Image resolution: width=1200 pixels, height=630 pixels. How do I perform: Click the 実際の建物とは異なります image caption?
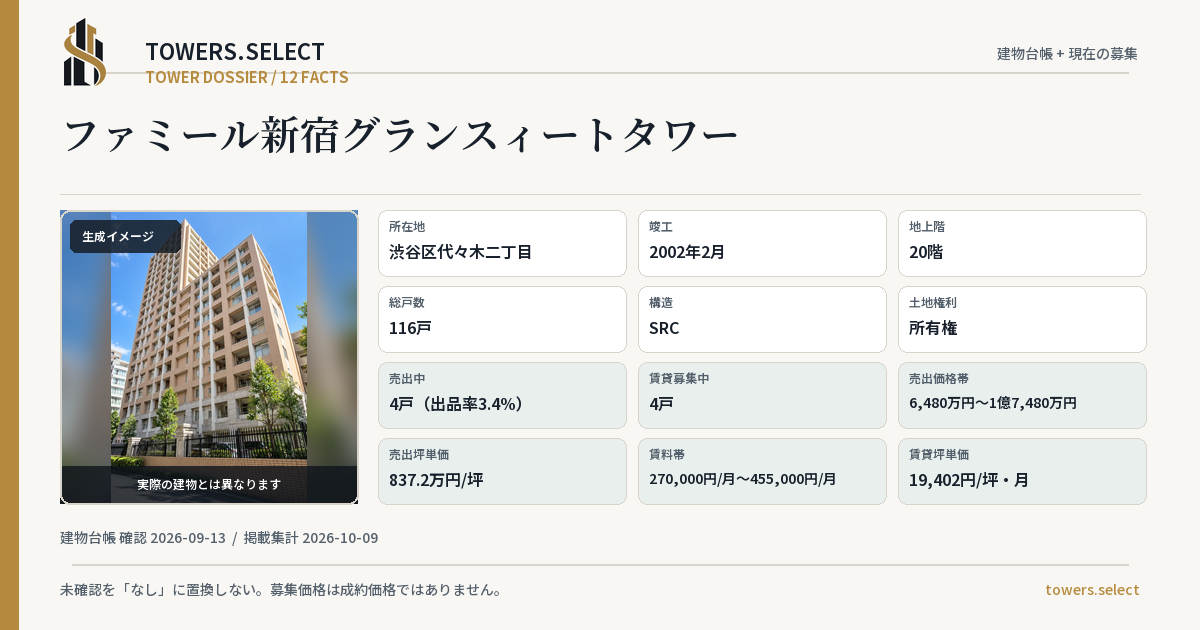point(209,484)
